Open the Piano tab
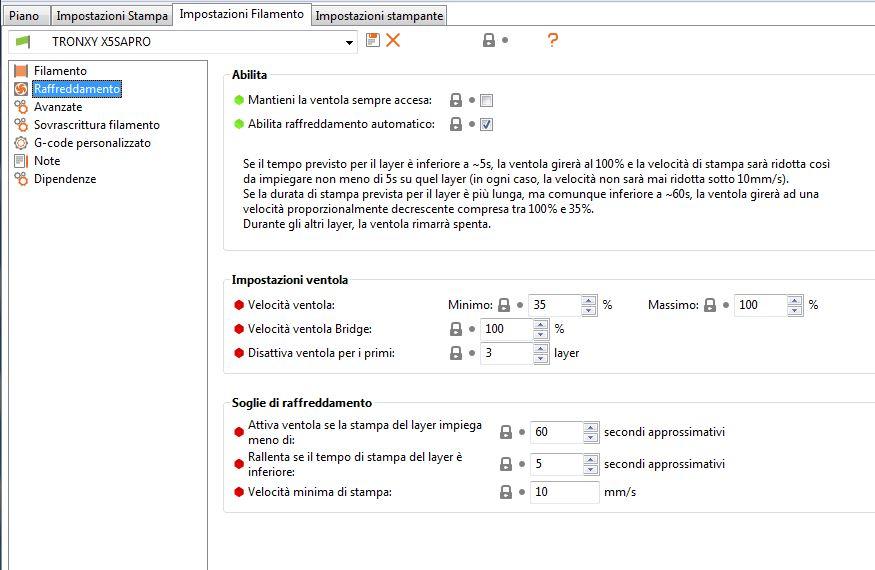 point(24,16)
